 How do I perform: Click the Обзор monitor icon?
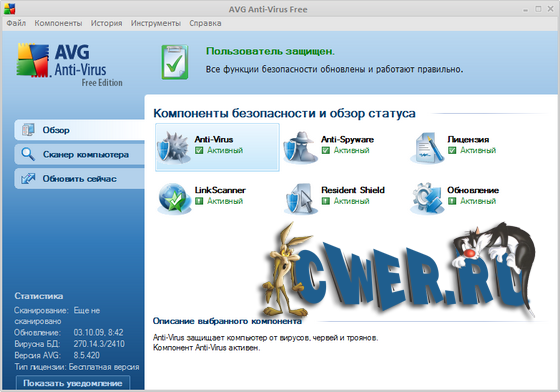coord(28,130)
